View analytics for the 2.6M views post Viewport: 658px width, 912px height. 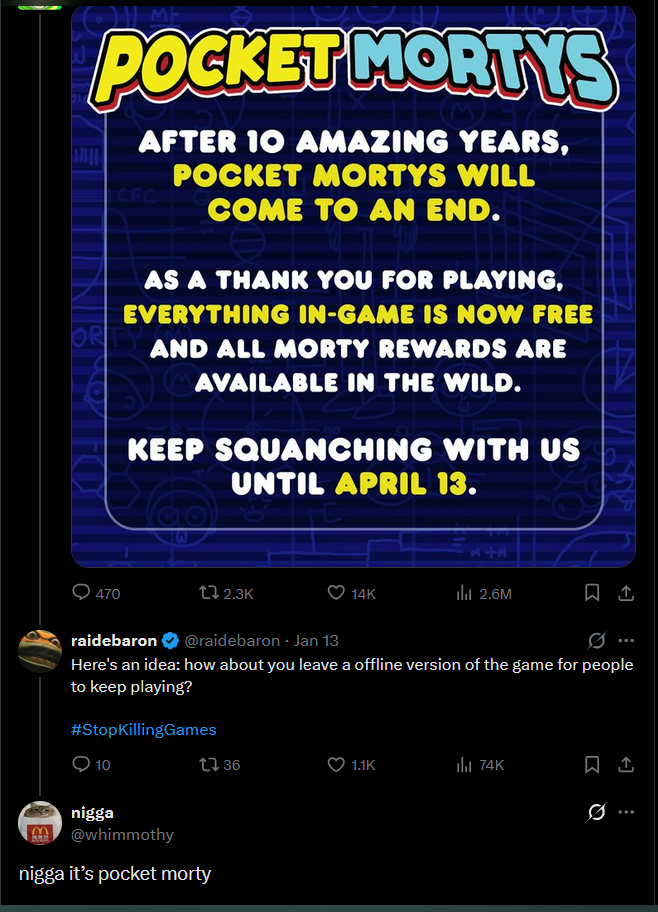point(464,593)
